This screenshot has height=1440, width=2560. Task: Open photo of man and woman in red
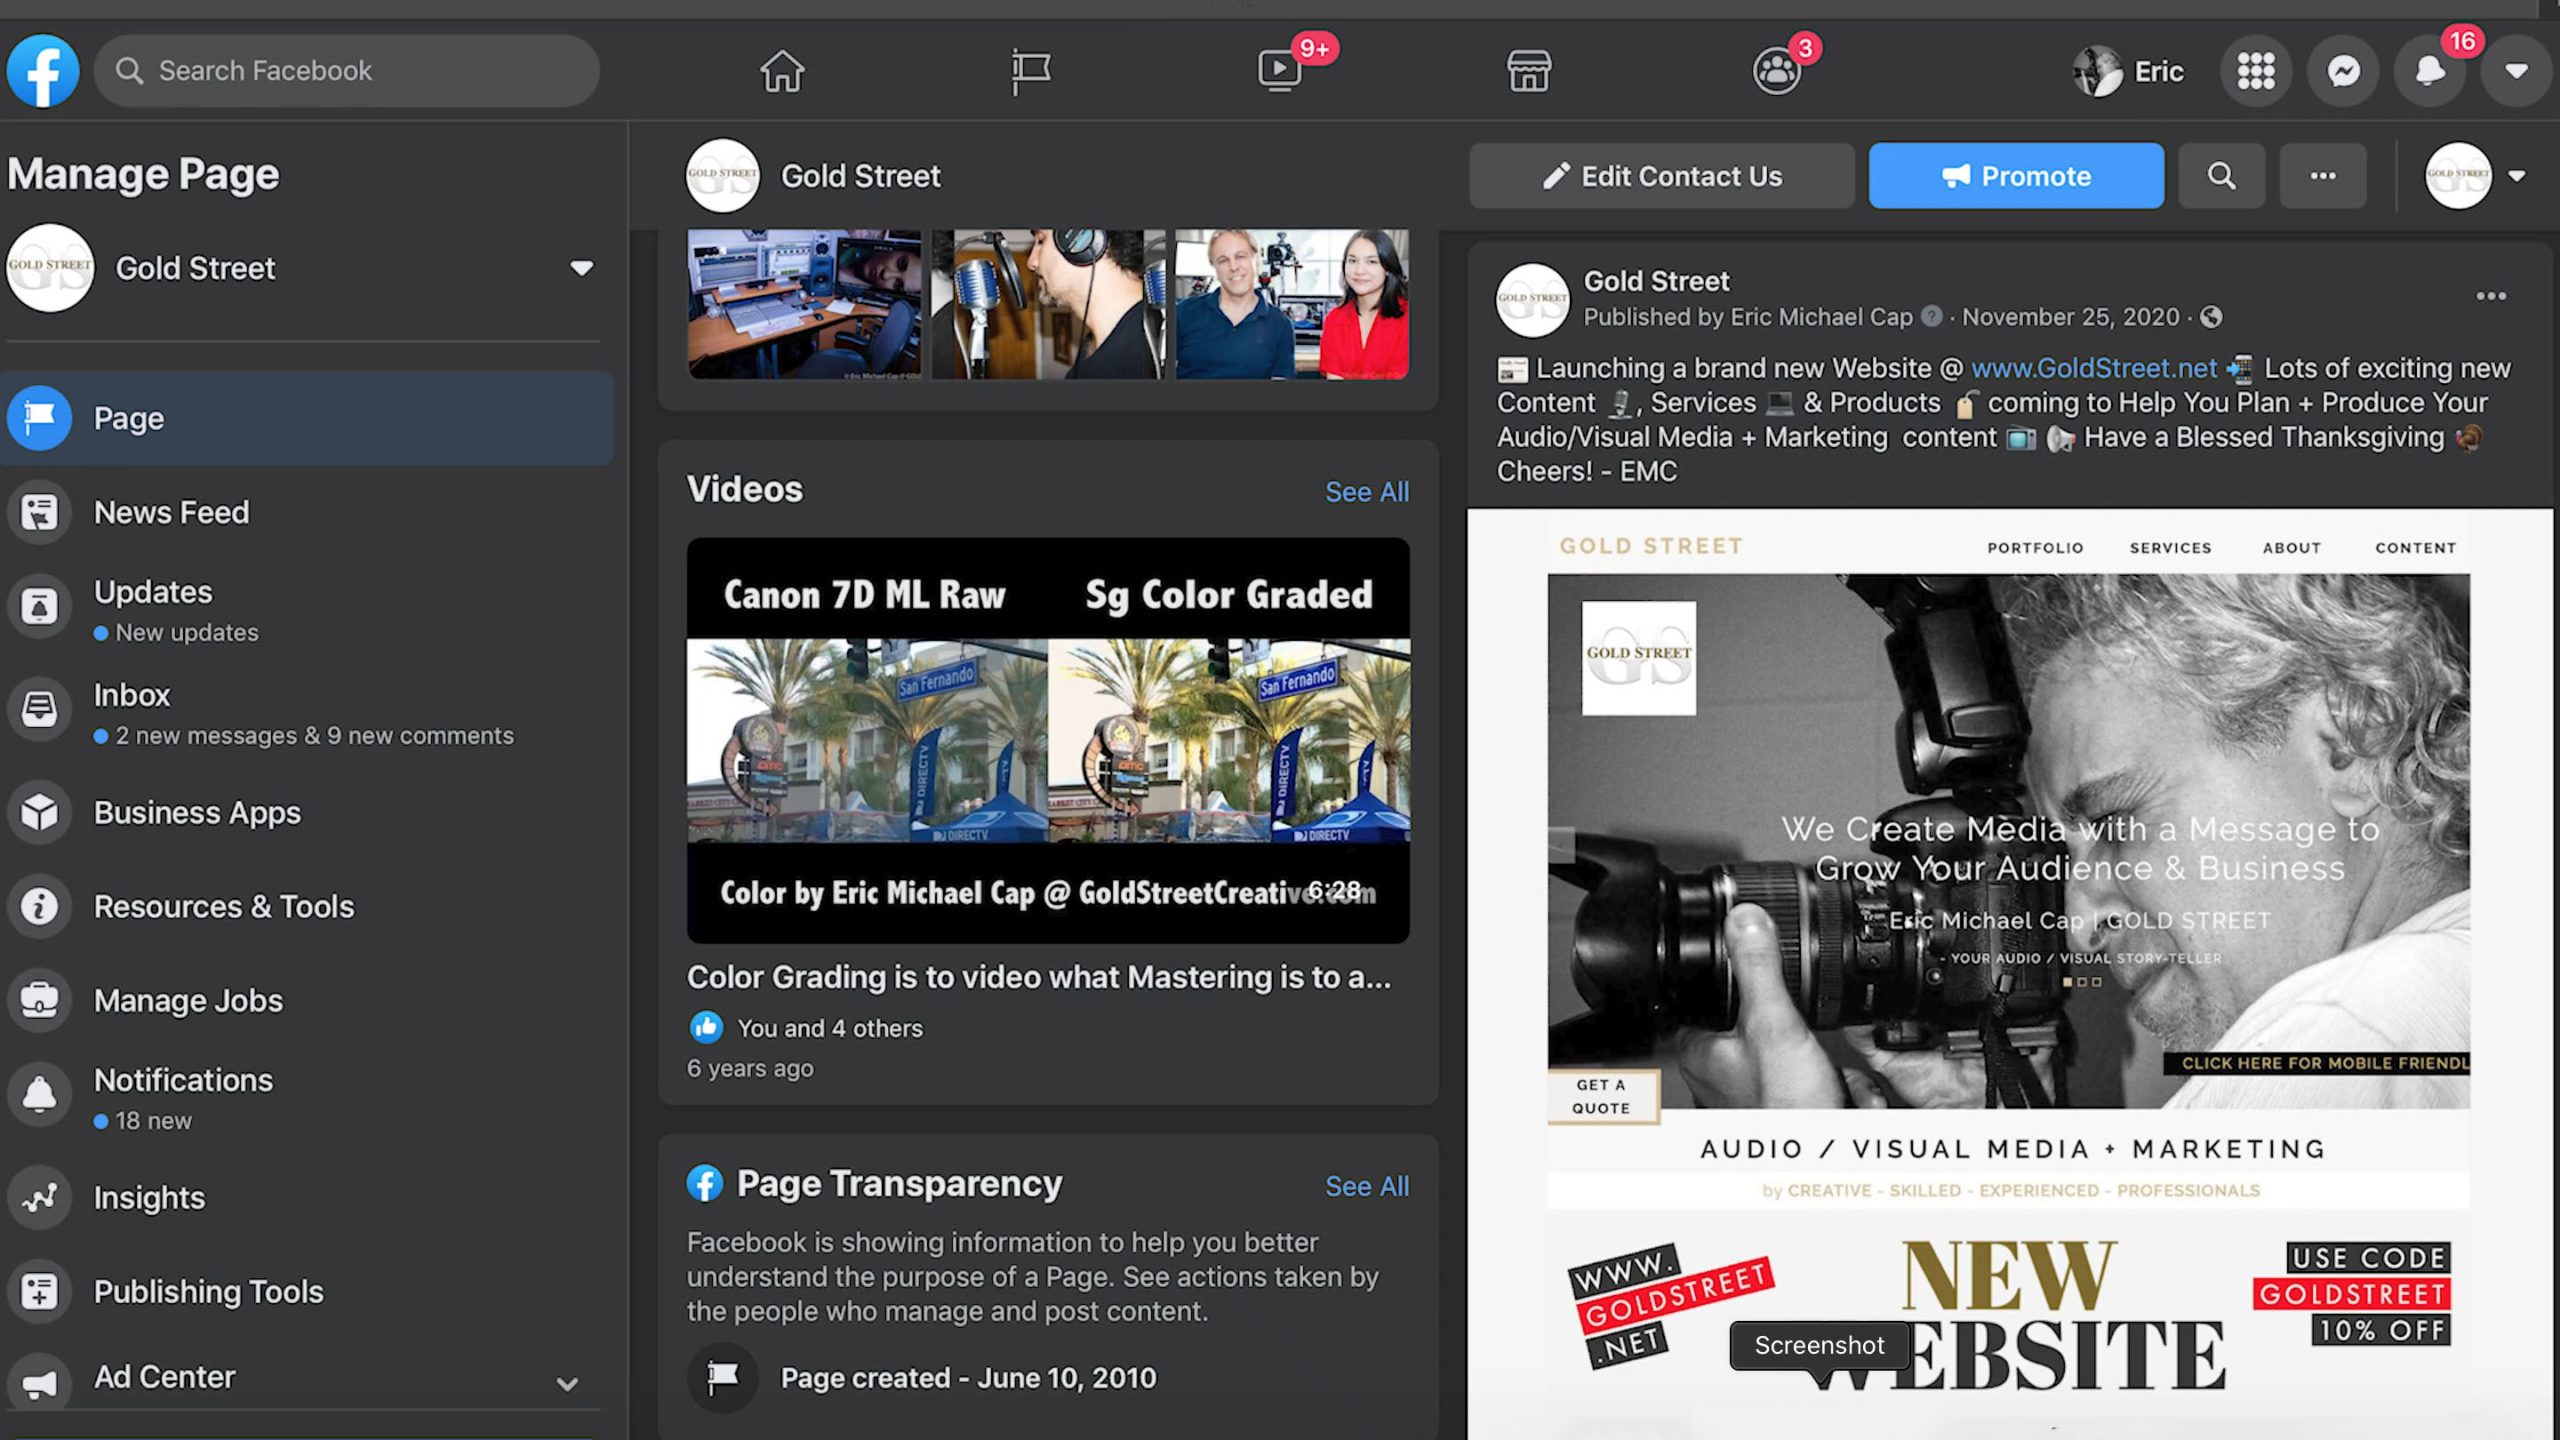1292,304
